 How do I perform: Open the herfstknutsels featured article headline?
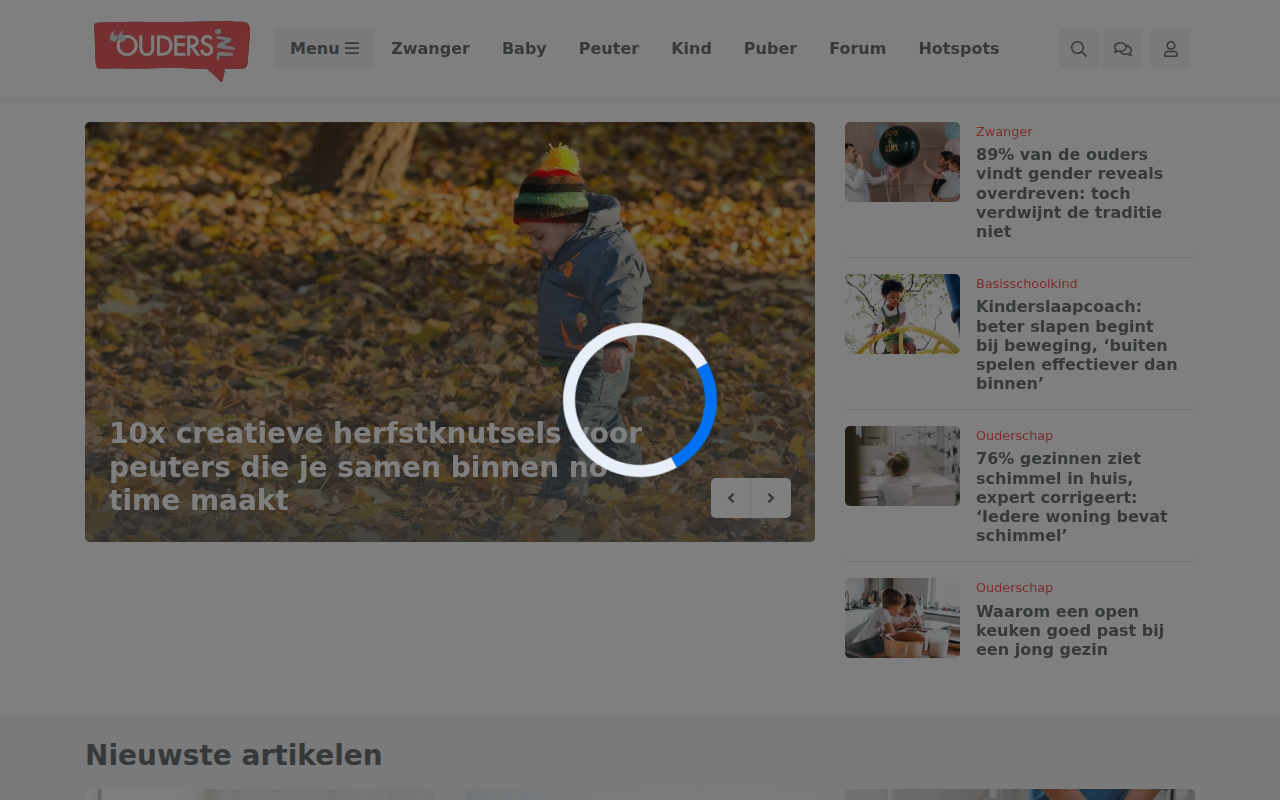click(x=376, y=467)
